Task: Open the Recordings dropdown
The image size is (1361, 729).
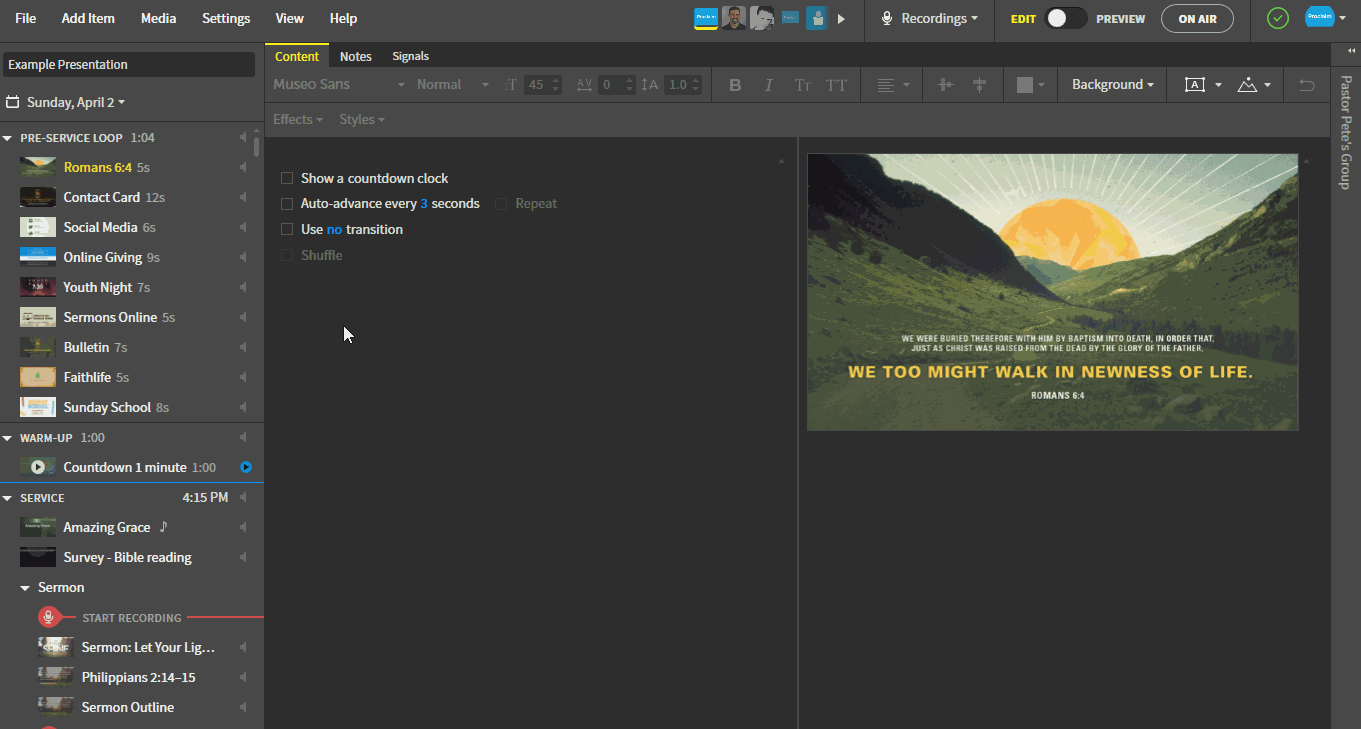Action: 929,18
